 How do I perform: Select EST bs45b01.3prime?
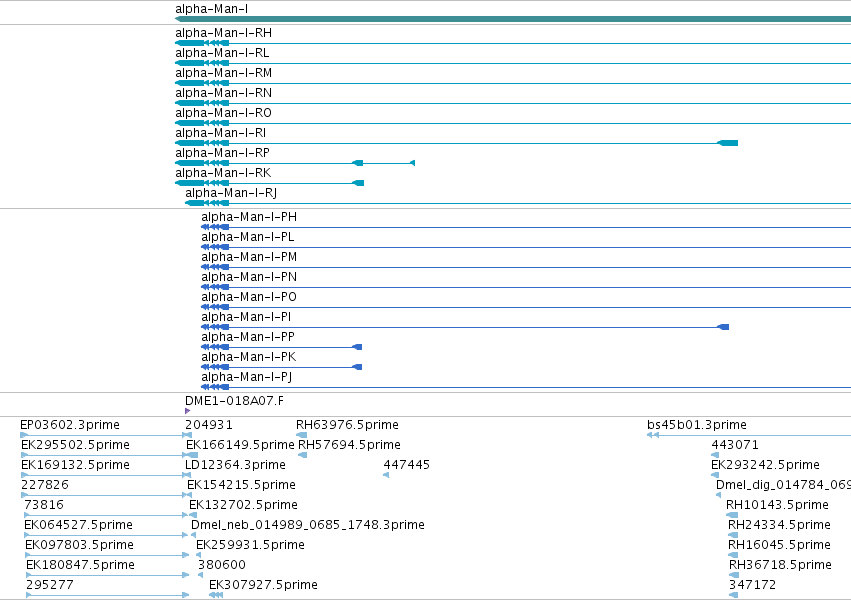click(x=697, y=425)
